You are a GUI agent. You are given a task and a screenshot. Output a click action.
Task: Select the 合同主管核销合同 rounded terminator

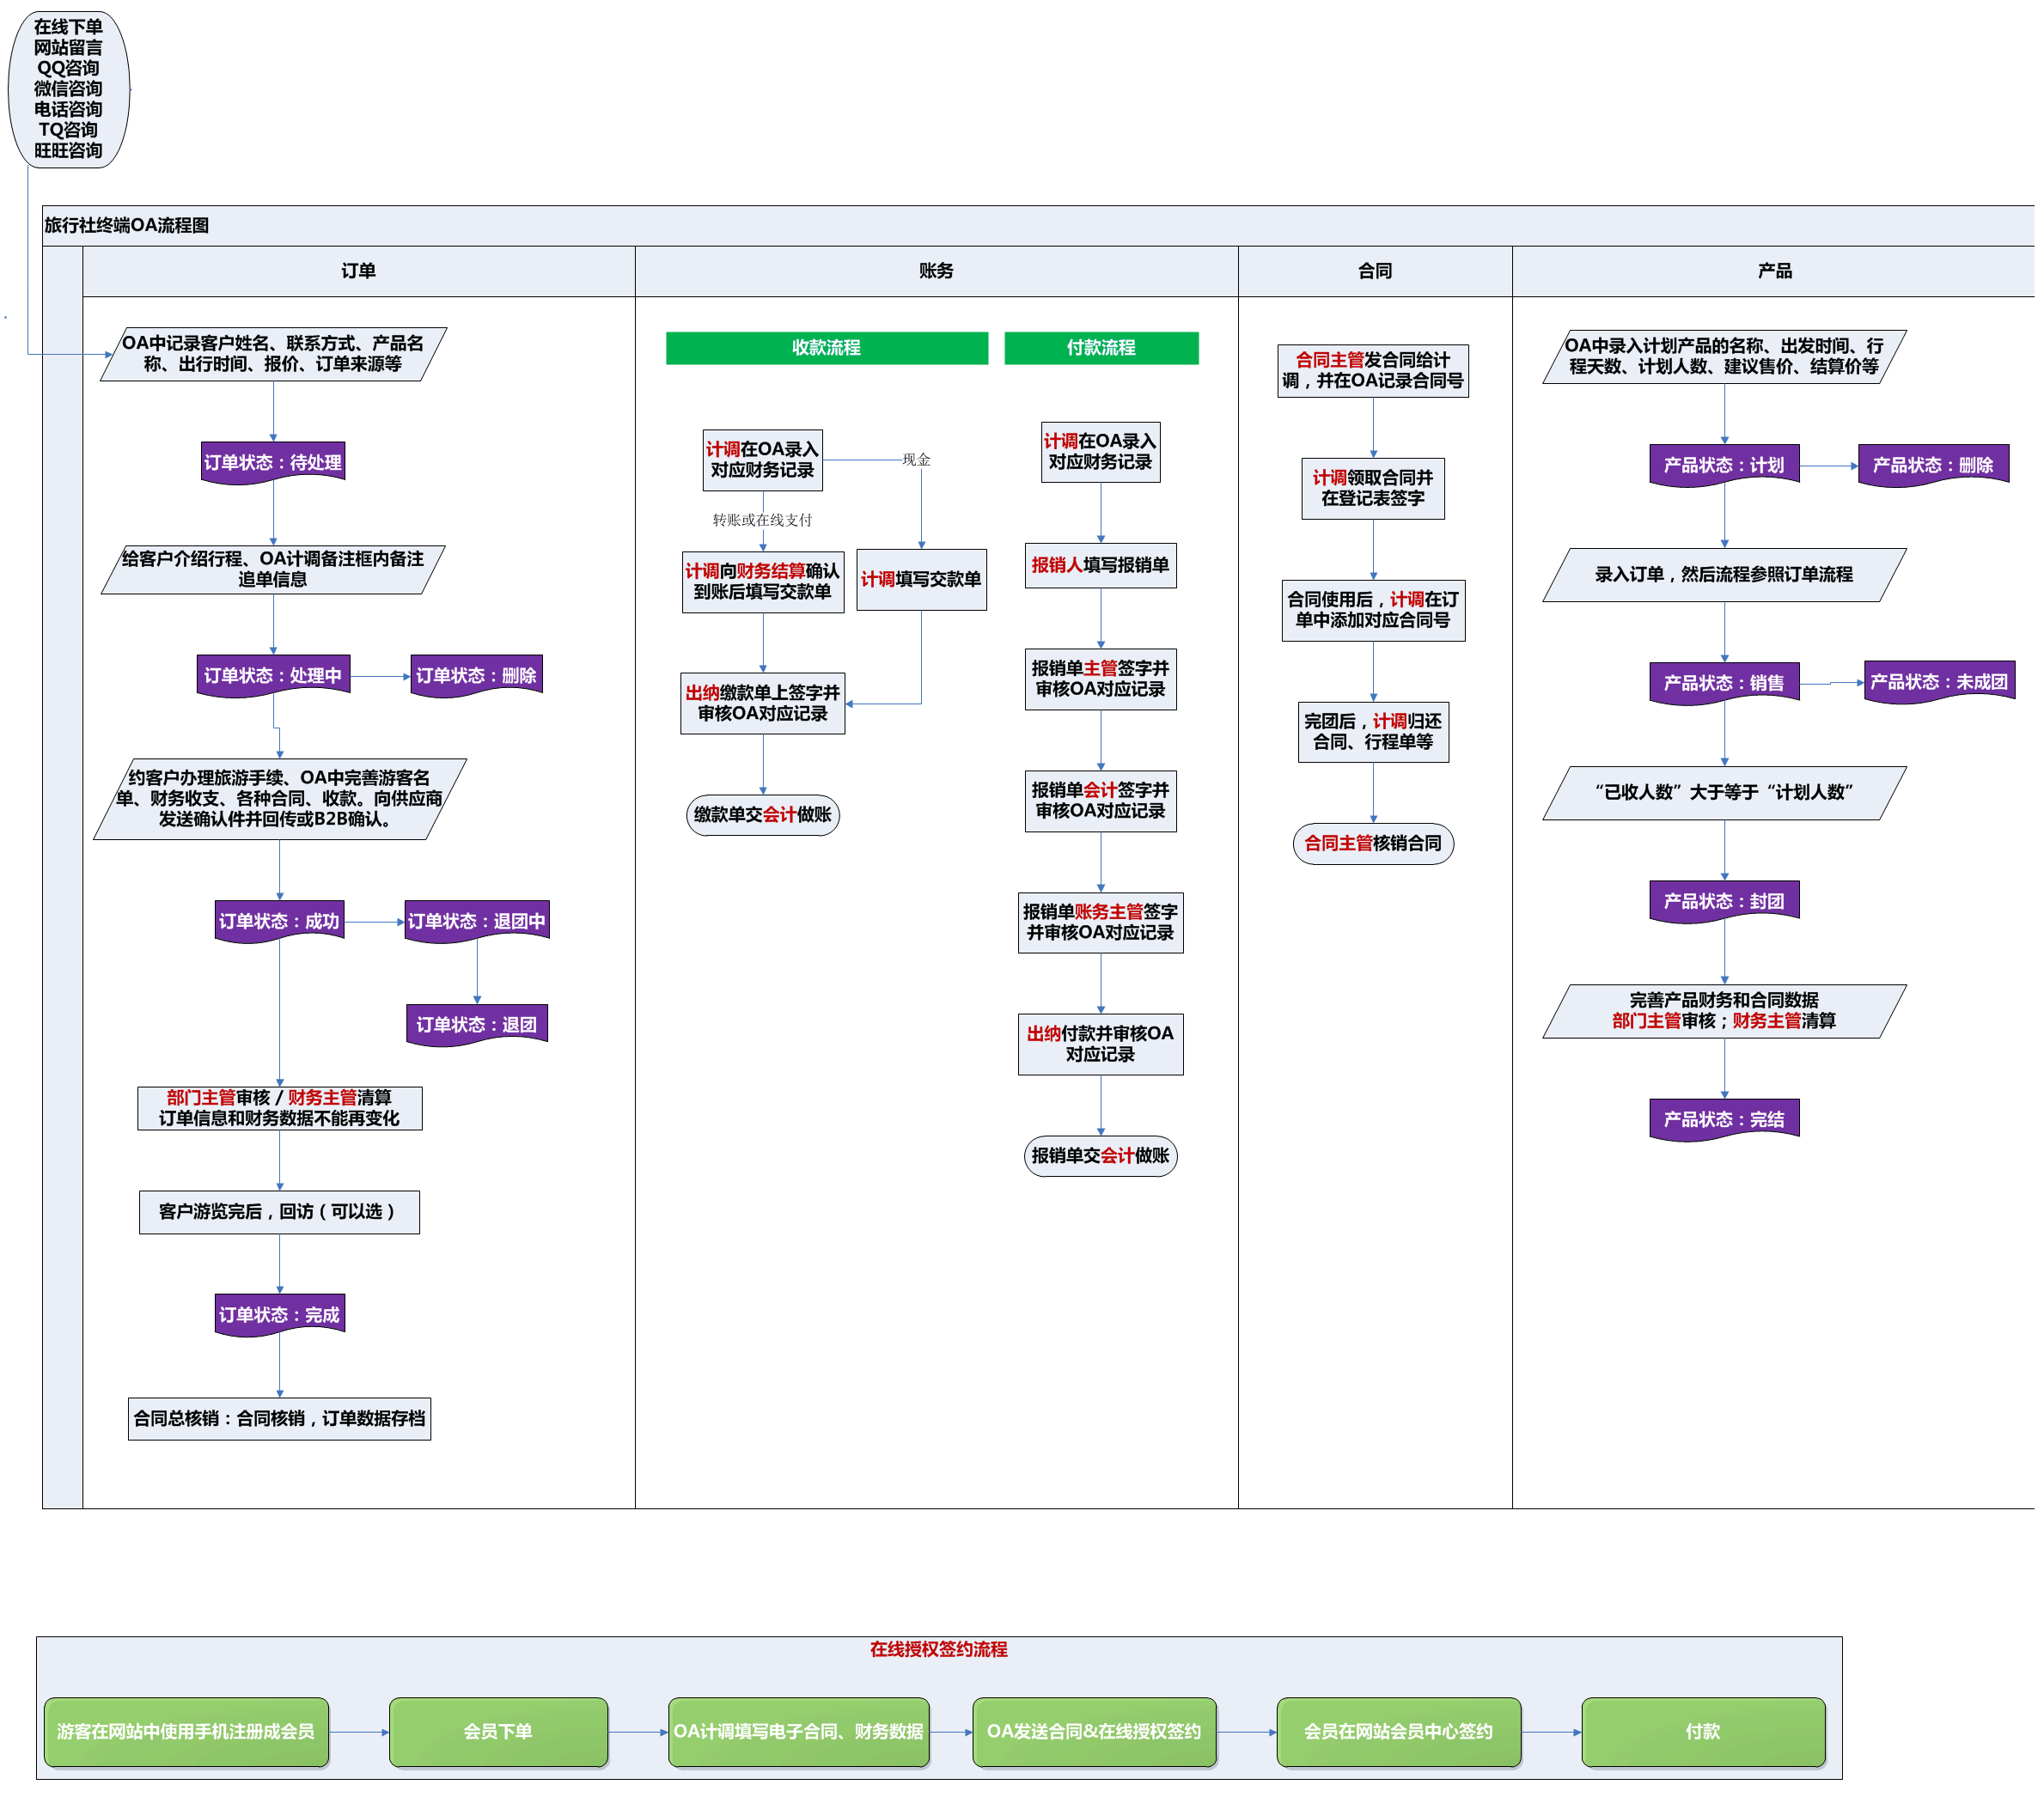(1372, 843)
